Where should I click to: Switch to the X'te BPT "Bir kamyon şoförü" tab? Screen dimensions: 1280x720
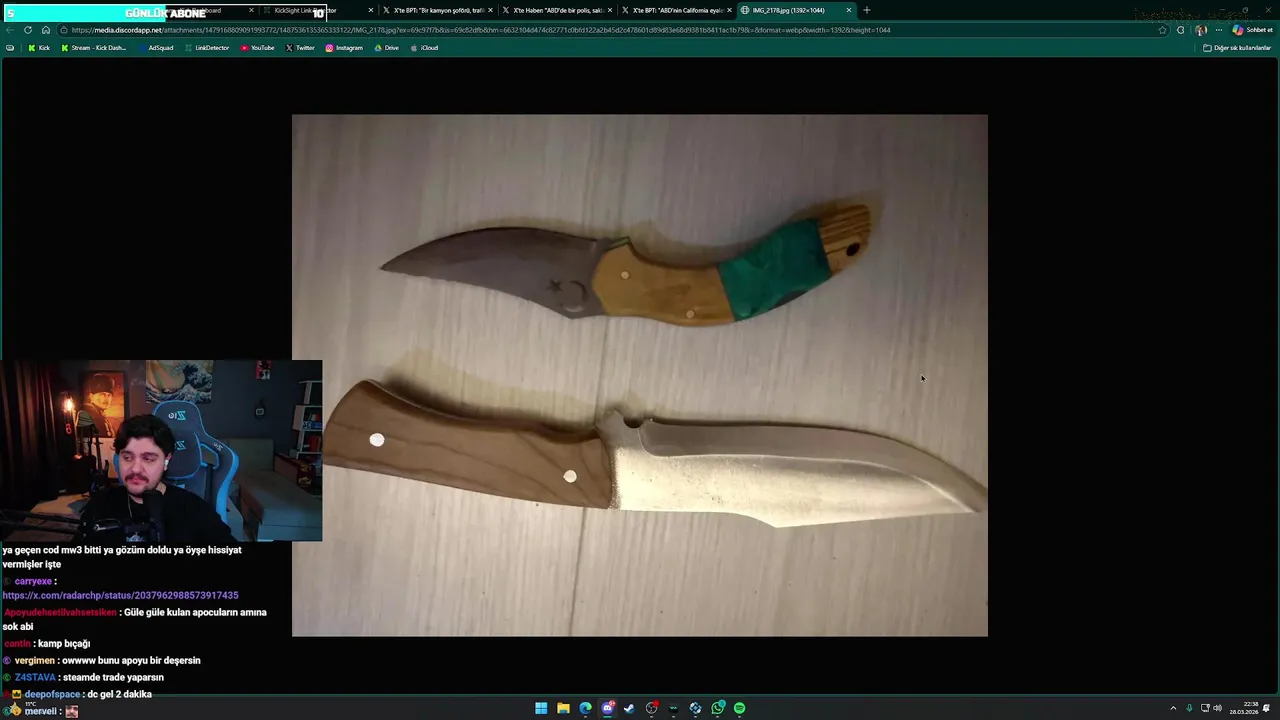point(438,10)
